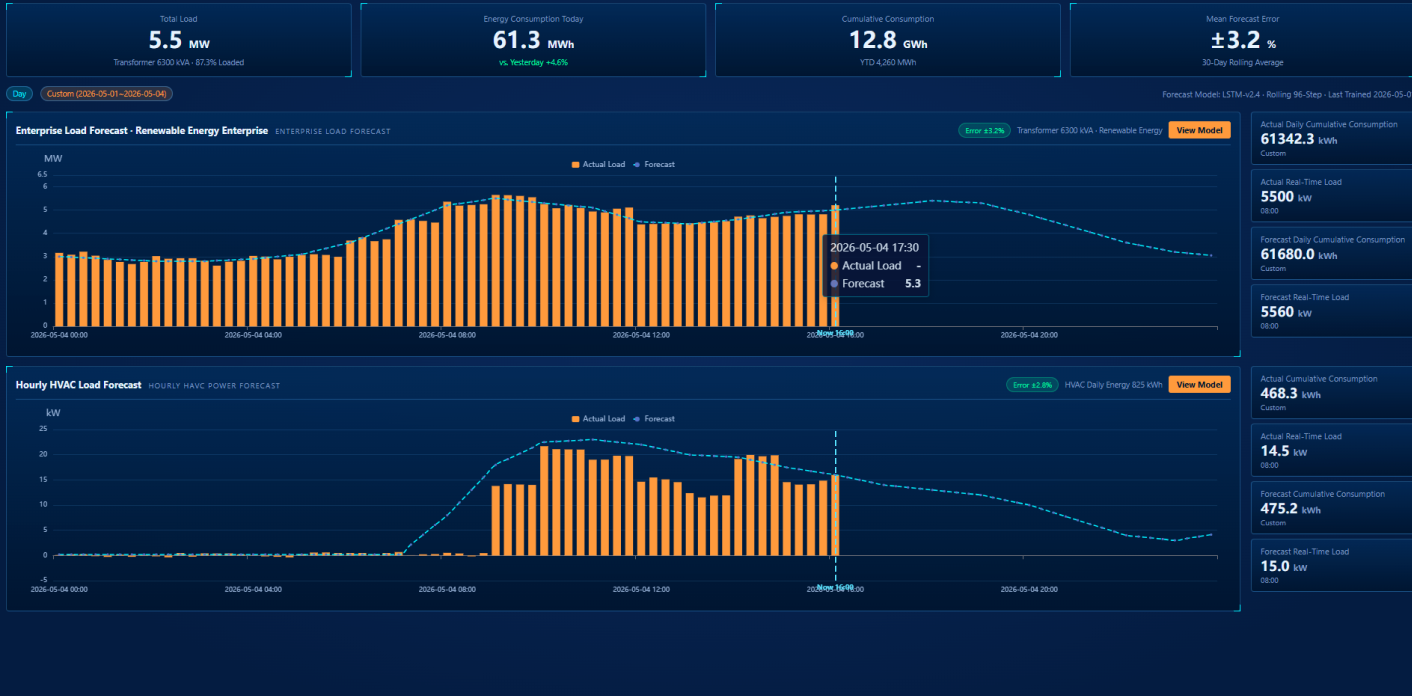Click the Error ±3.2% badge

coord(984,130)
